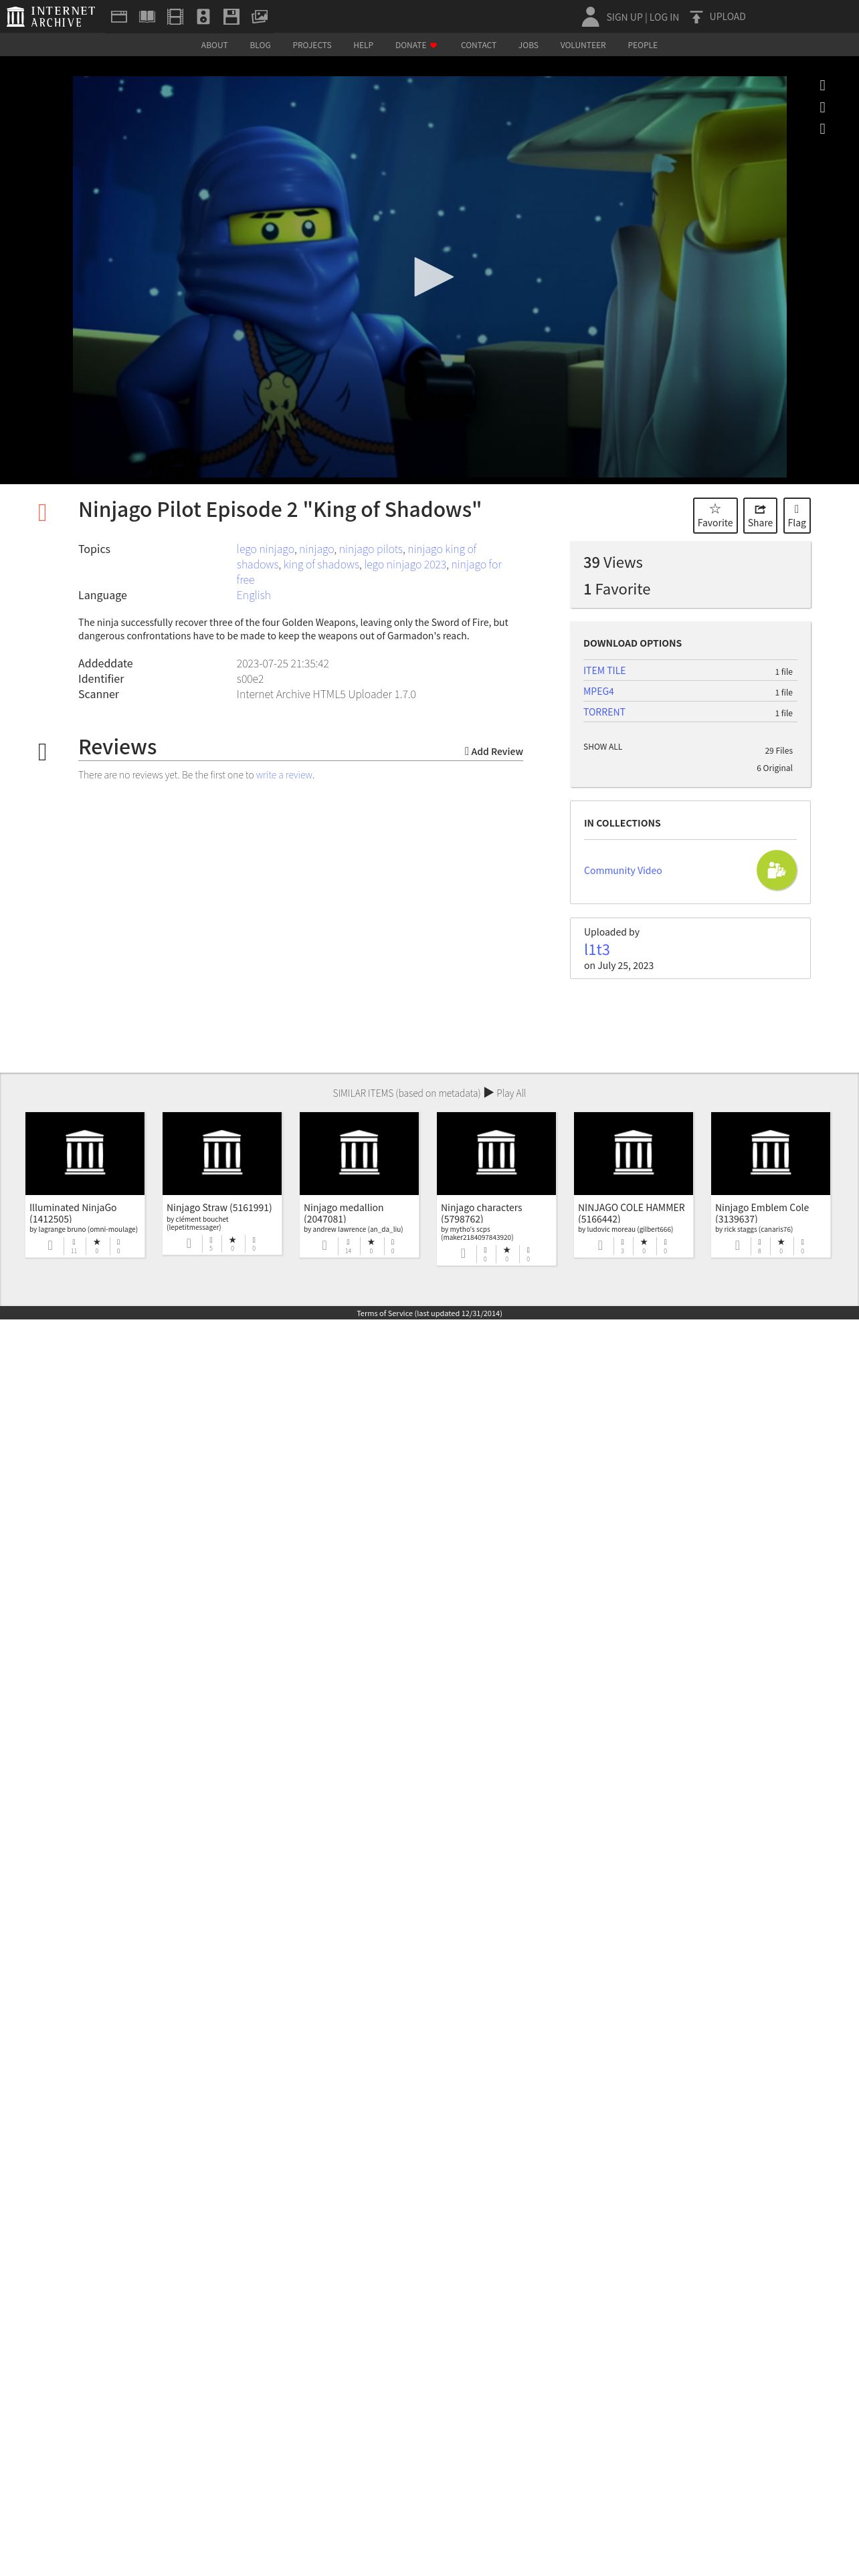This screenshot has width=859, height=2576.
Task: Click the upload arrow icon
Action: pos(696,17)
